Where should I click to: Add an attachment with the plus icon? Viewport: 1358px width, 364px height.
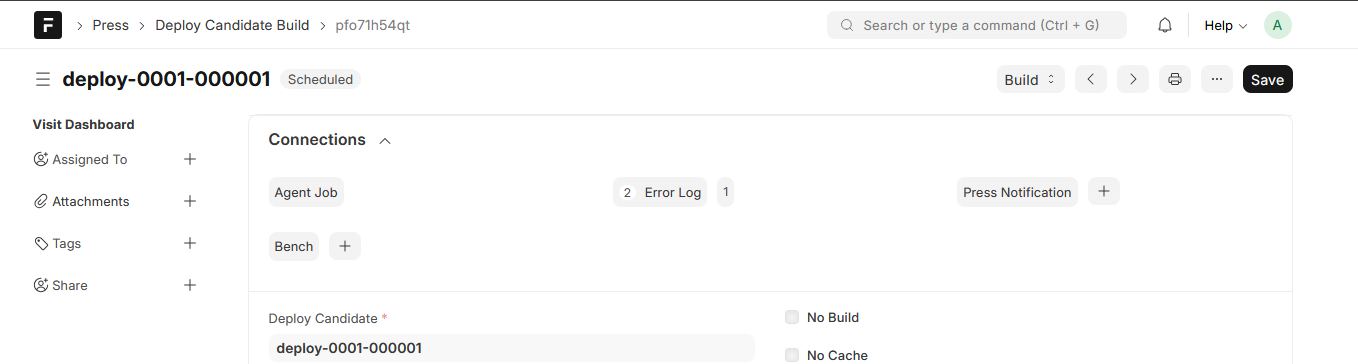coord(190,201)
